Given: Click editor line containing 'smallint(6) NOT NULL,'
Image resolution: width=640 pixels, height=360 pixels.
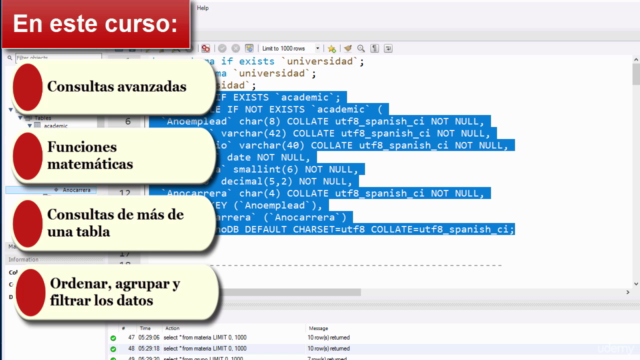Looking at the screenshot, I should click(296, 169).
